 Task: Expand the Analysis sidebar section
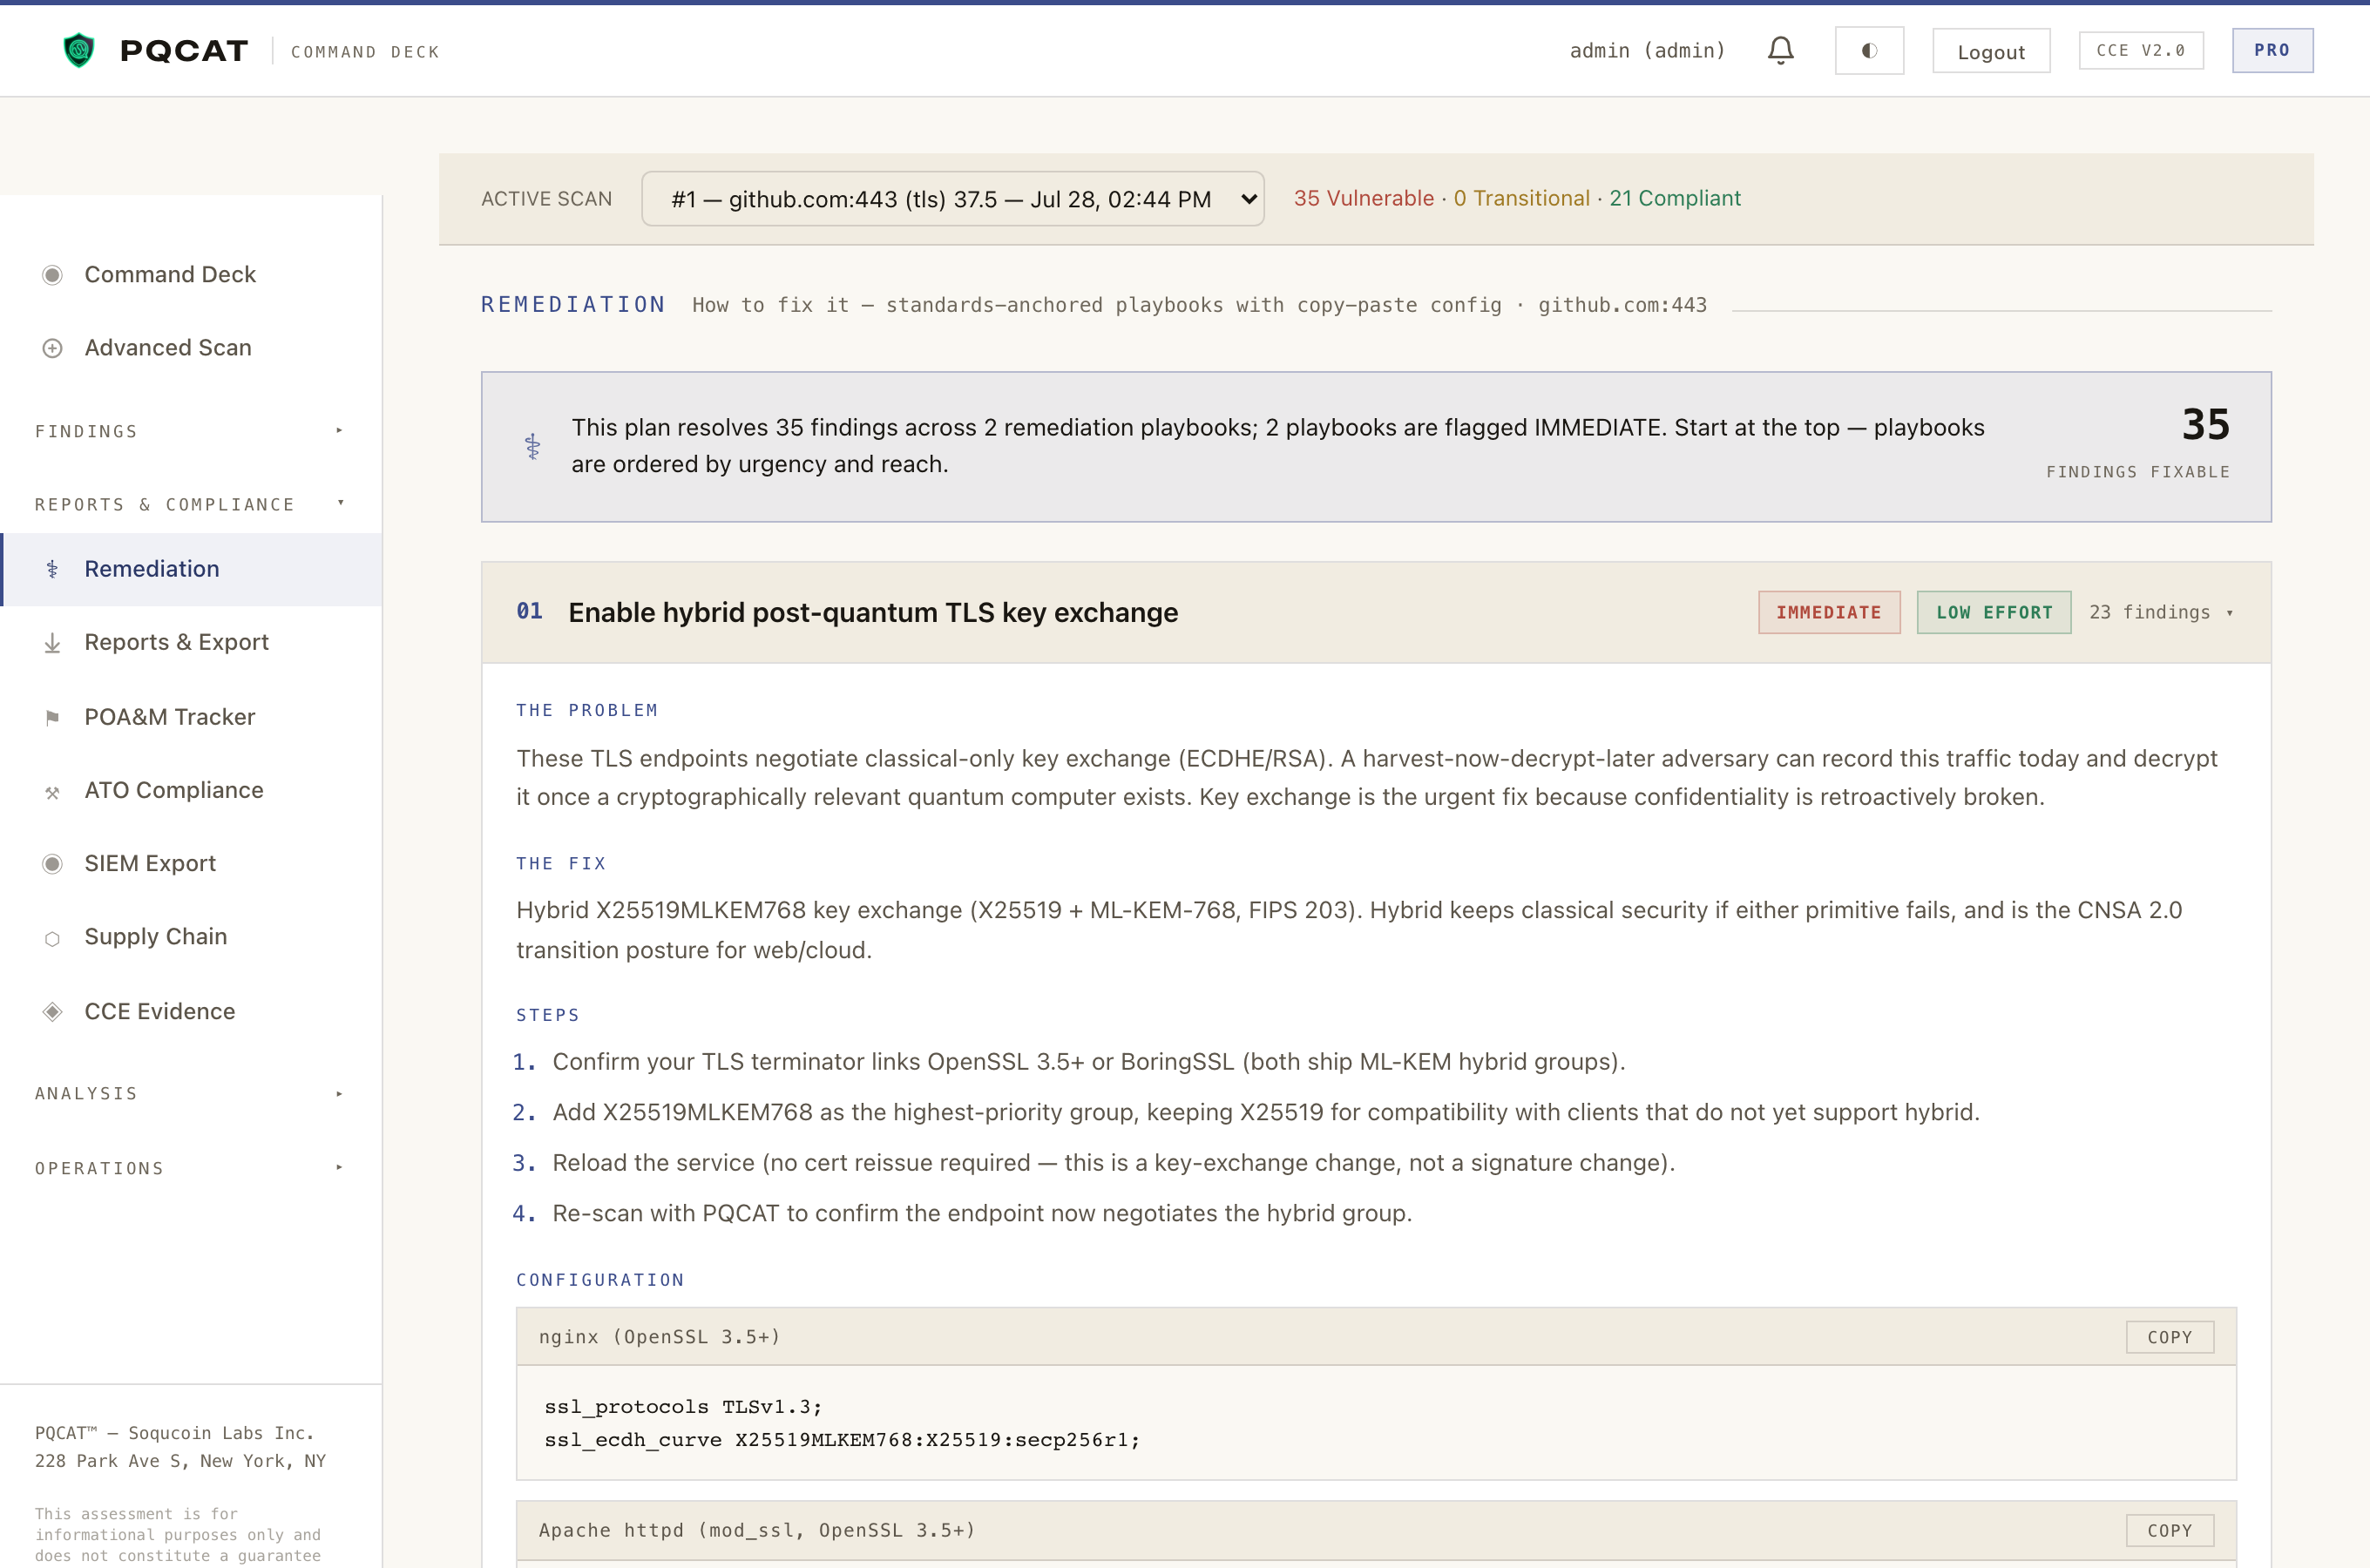pyautogui.click(x=190, y=1094)
